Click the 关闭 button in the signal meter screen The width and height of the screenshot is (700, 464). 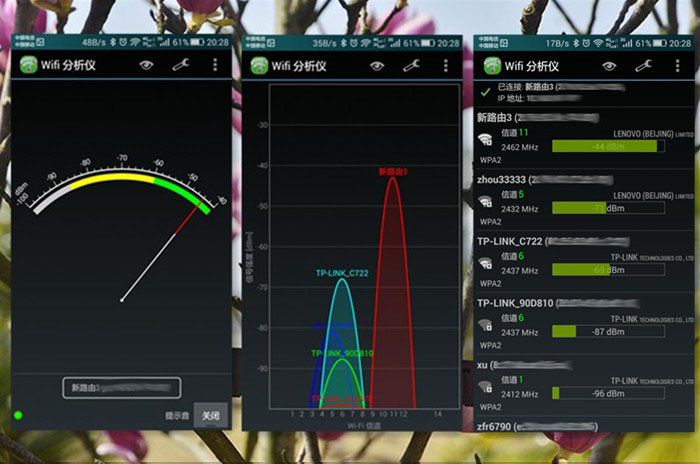tap(211, 416)
